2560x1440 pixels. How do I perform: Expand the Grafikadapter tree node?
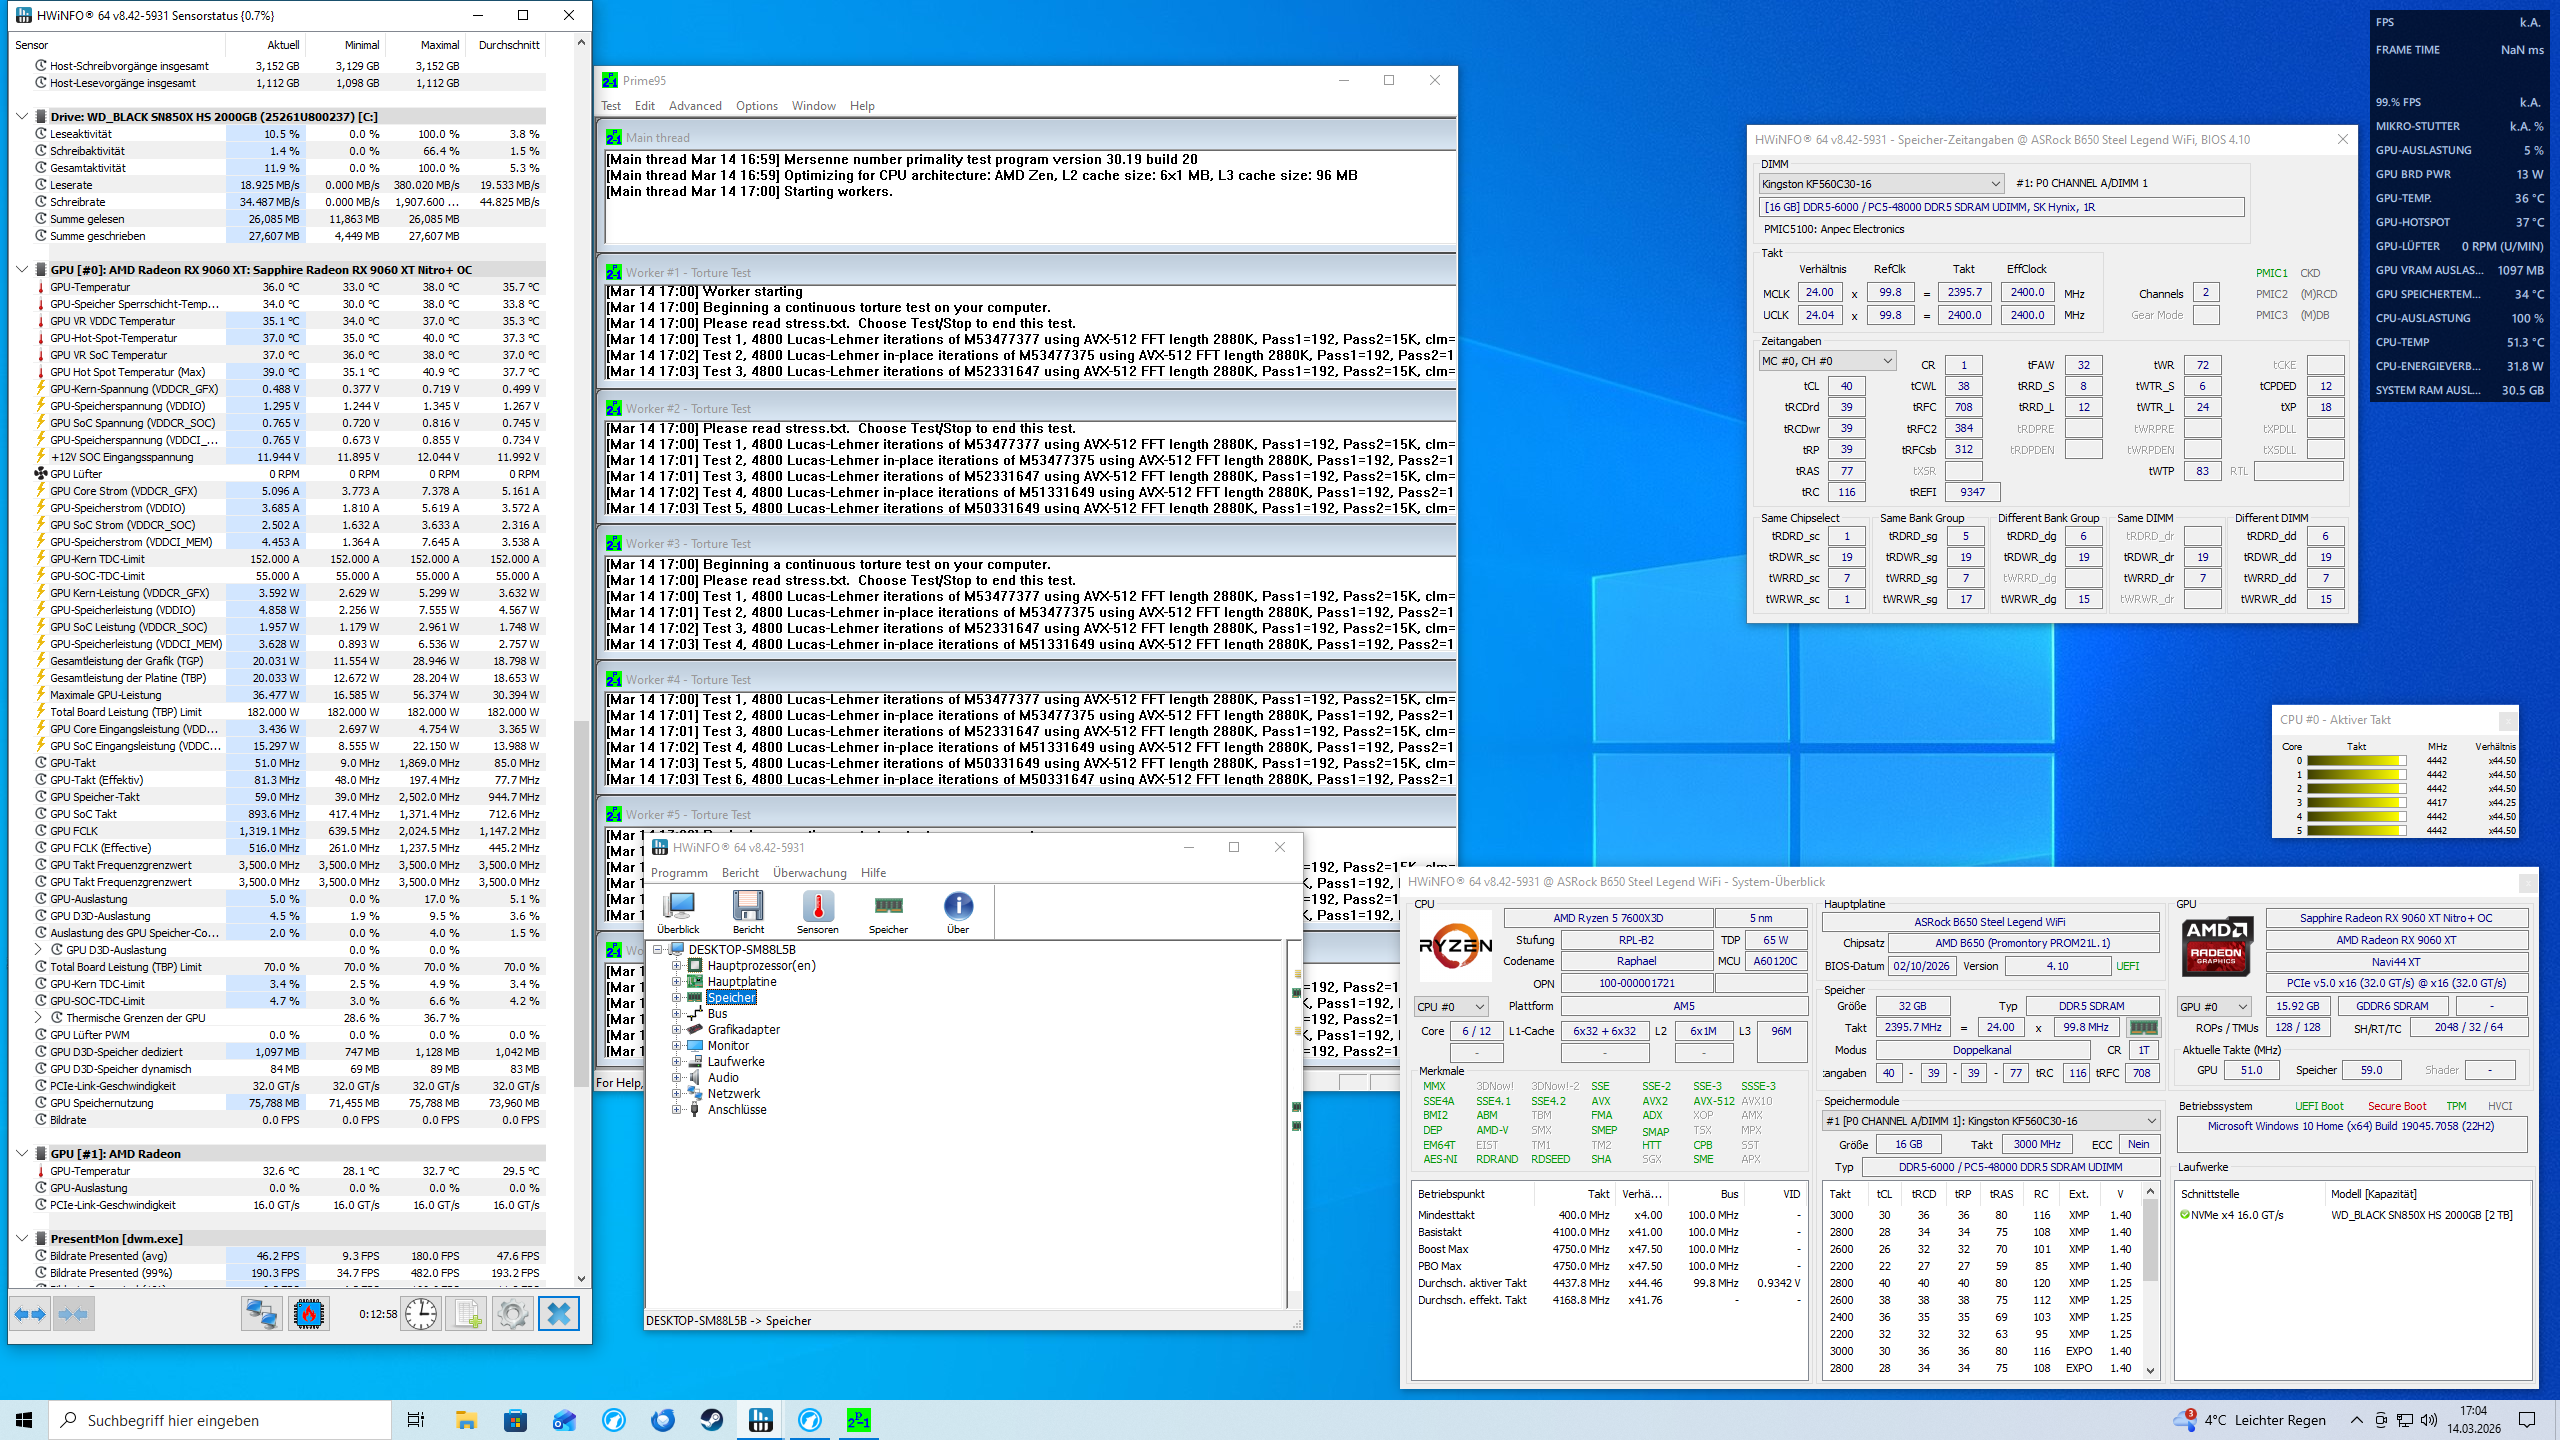(677, 1030)
